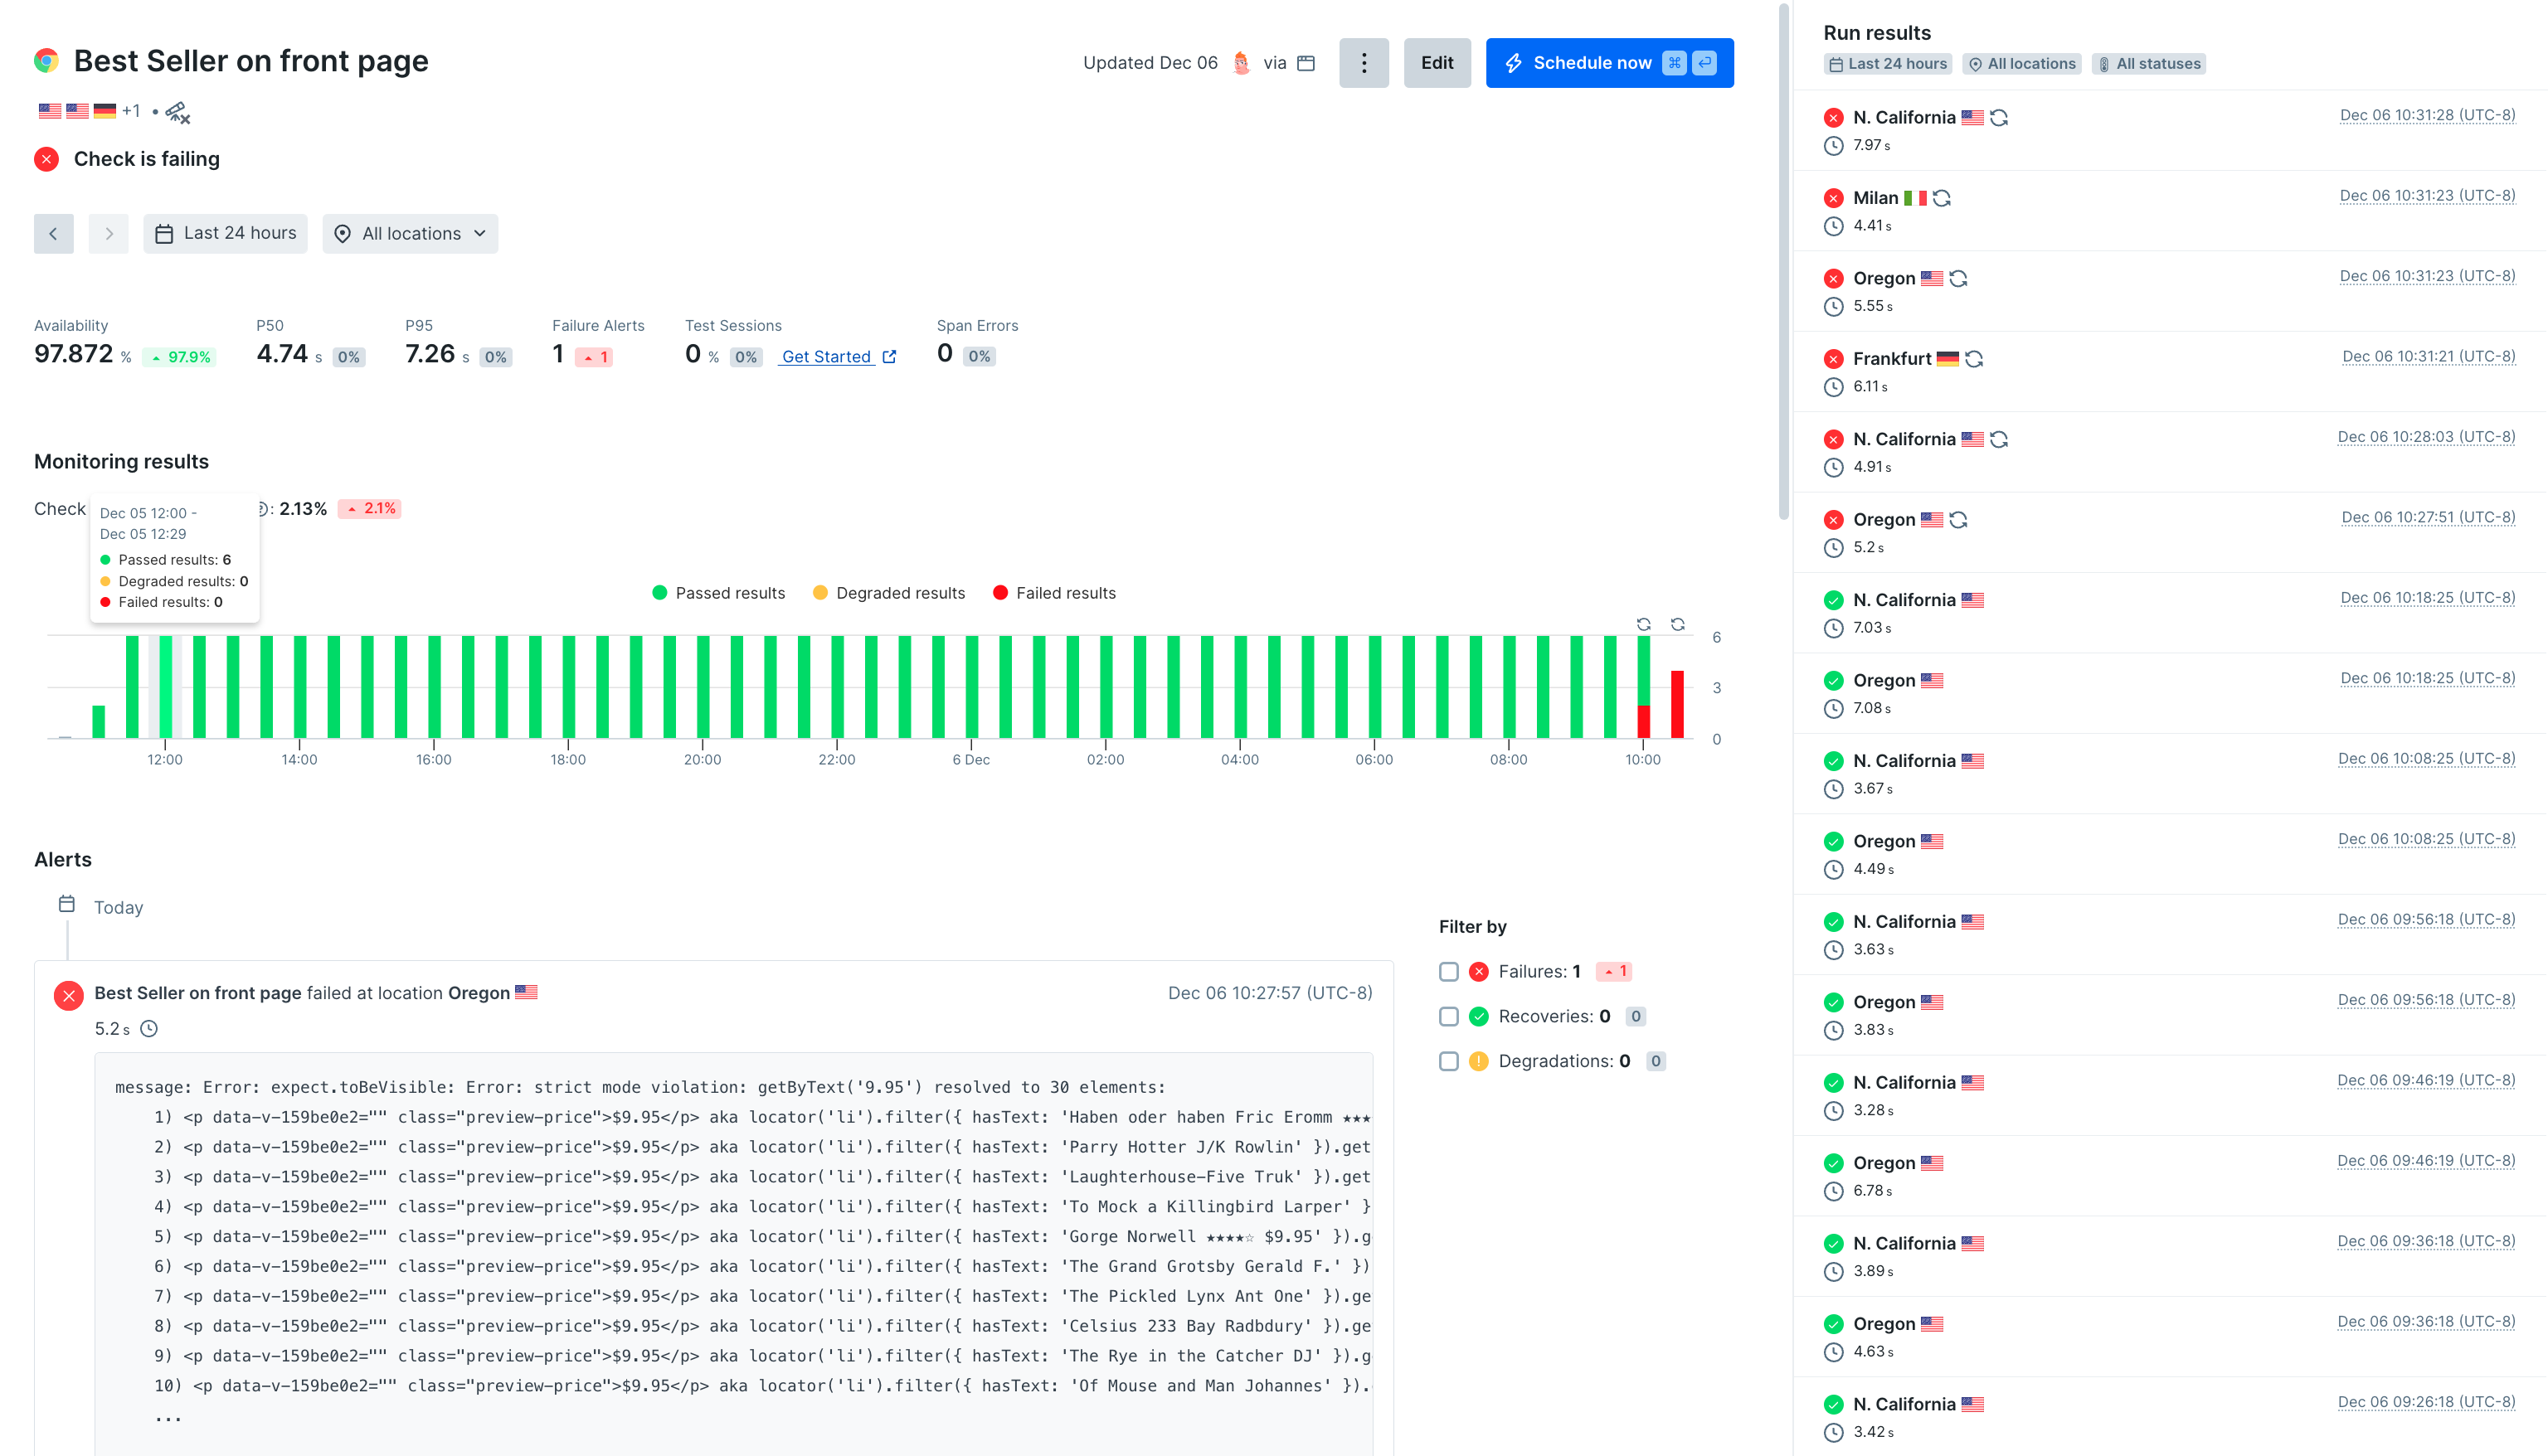Open the All locations dropdown
Image resolution: width=2548 pixels, height=1456 pixels.
(x=410, y=233)
